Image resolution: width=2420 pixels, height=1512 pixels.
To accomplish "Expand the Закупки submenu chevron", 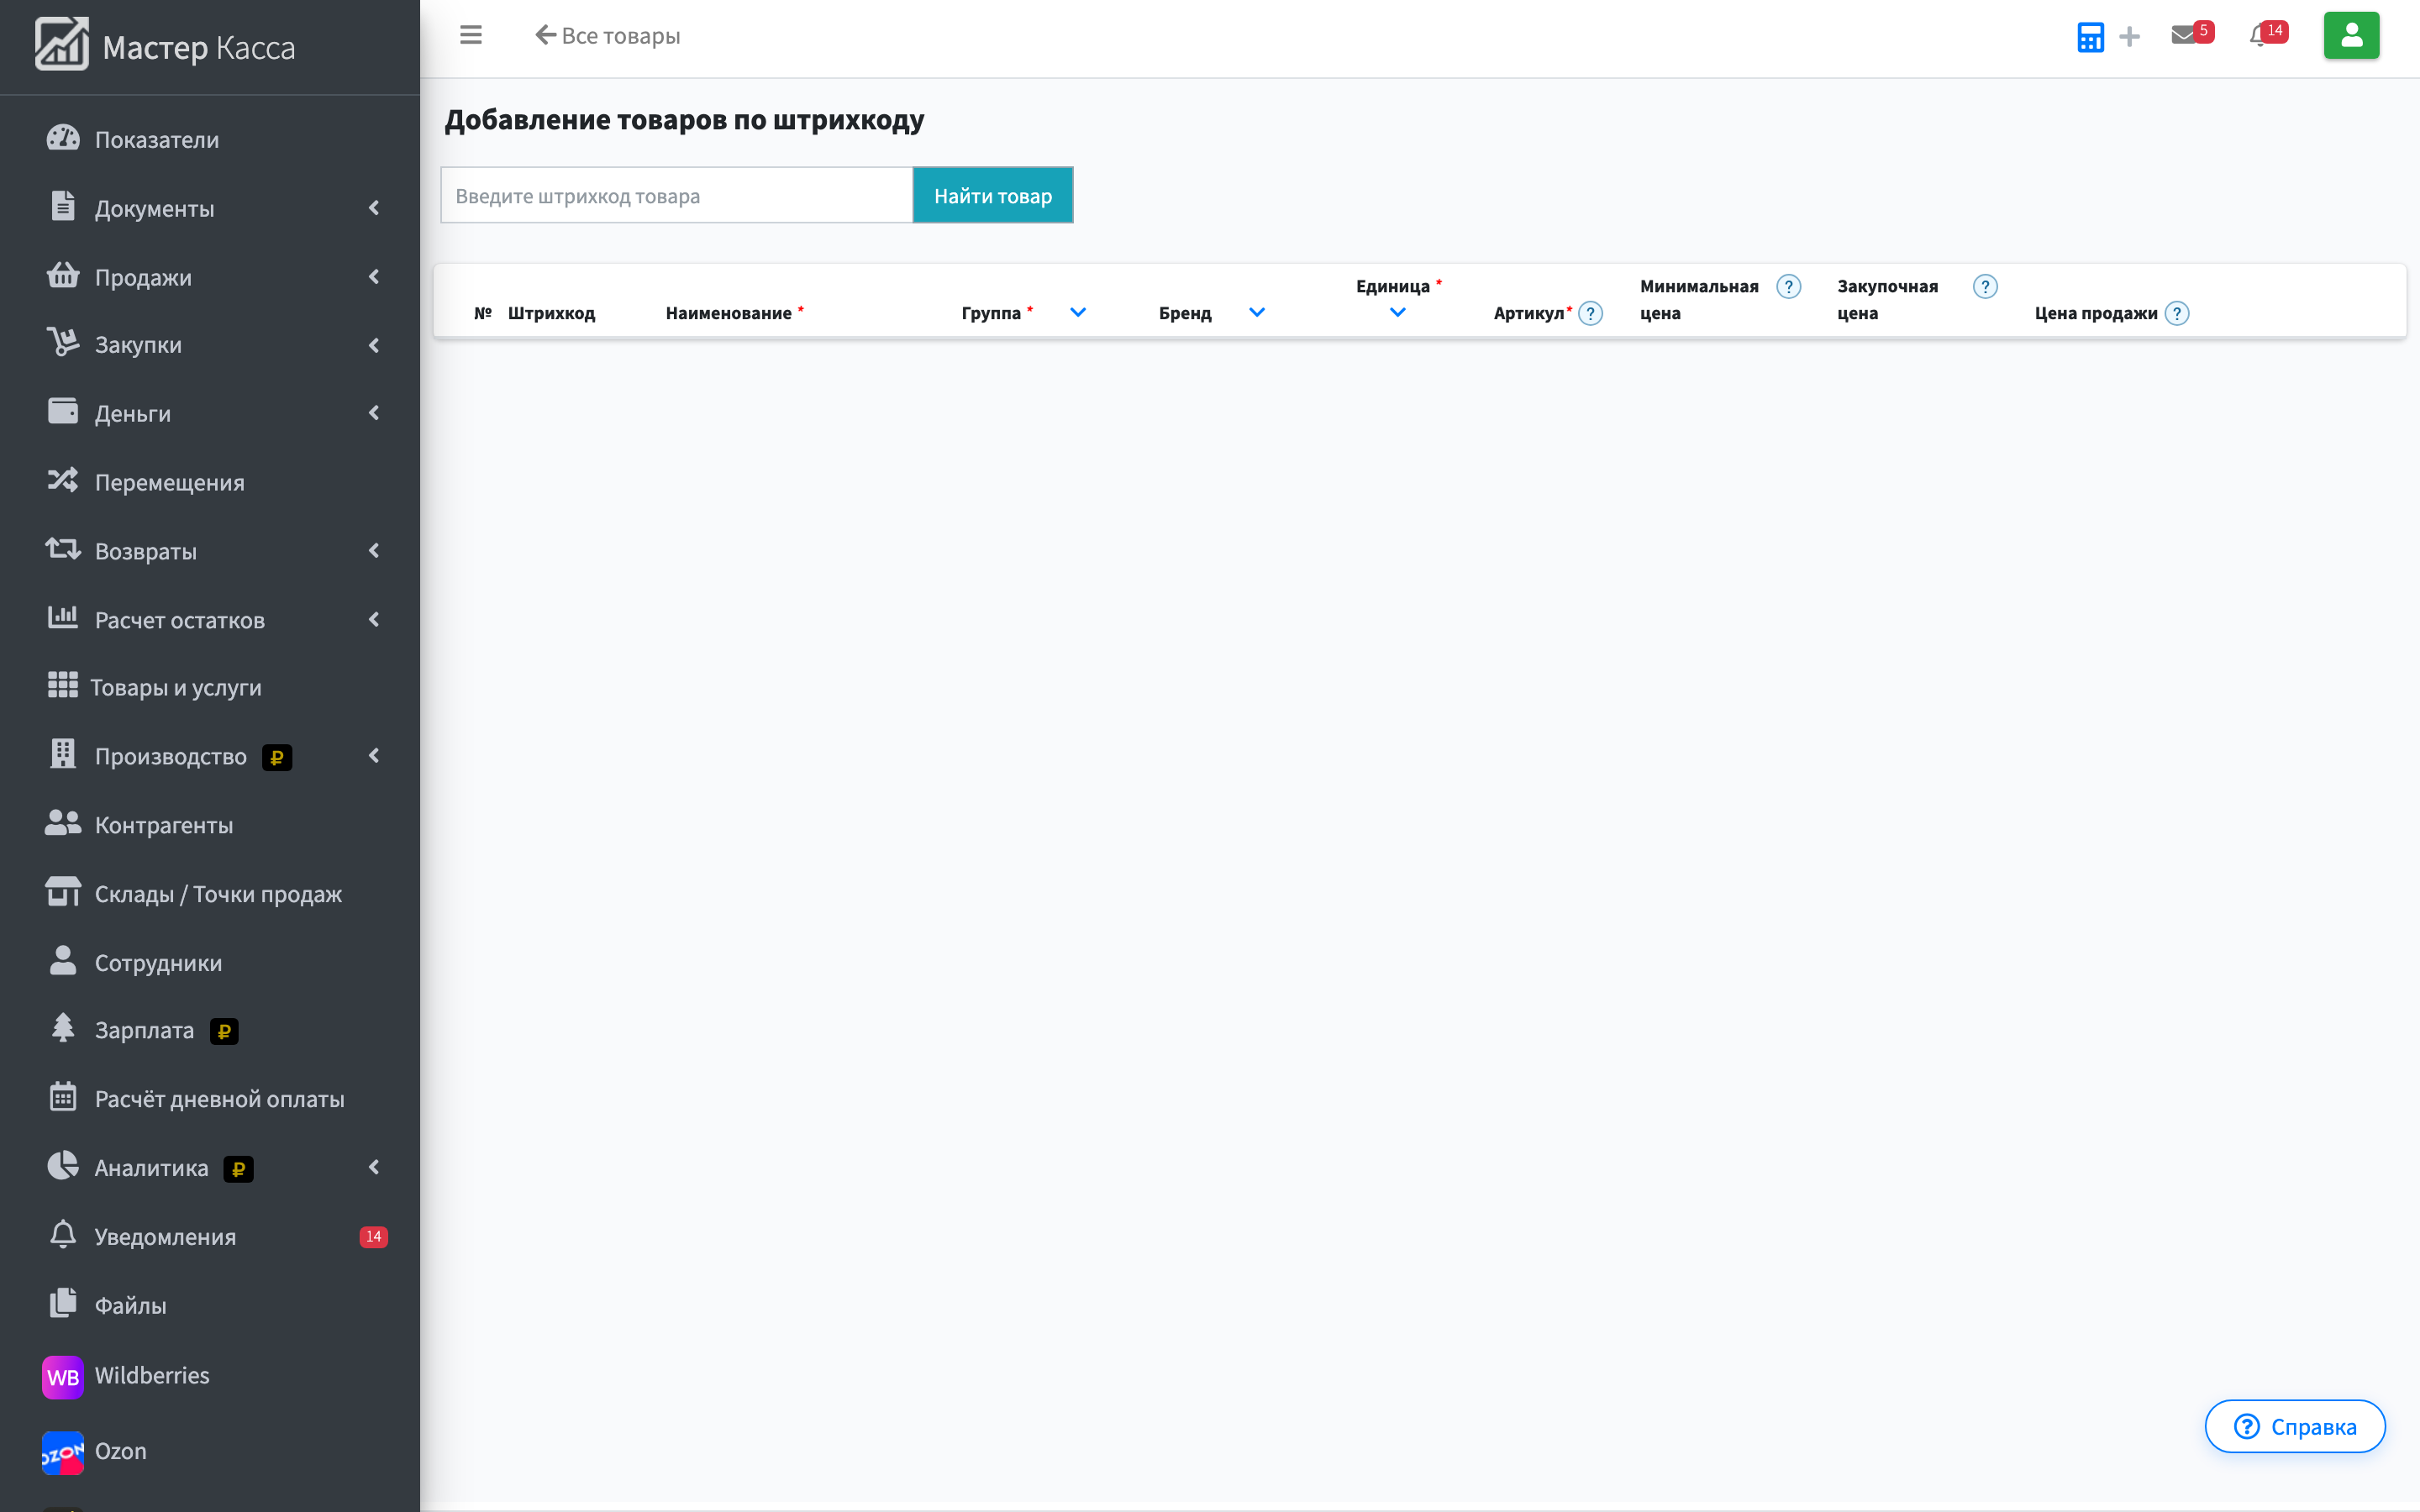I will [374, 345].
